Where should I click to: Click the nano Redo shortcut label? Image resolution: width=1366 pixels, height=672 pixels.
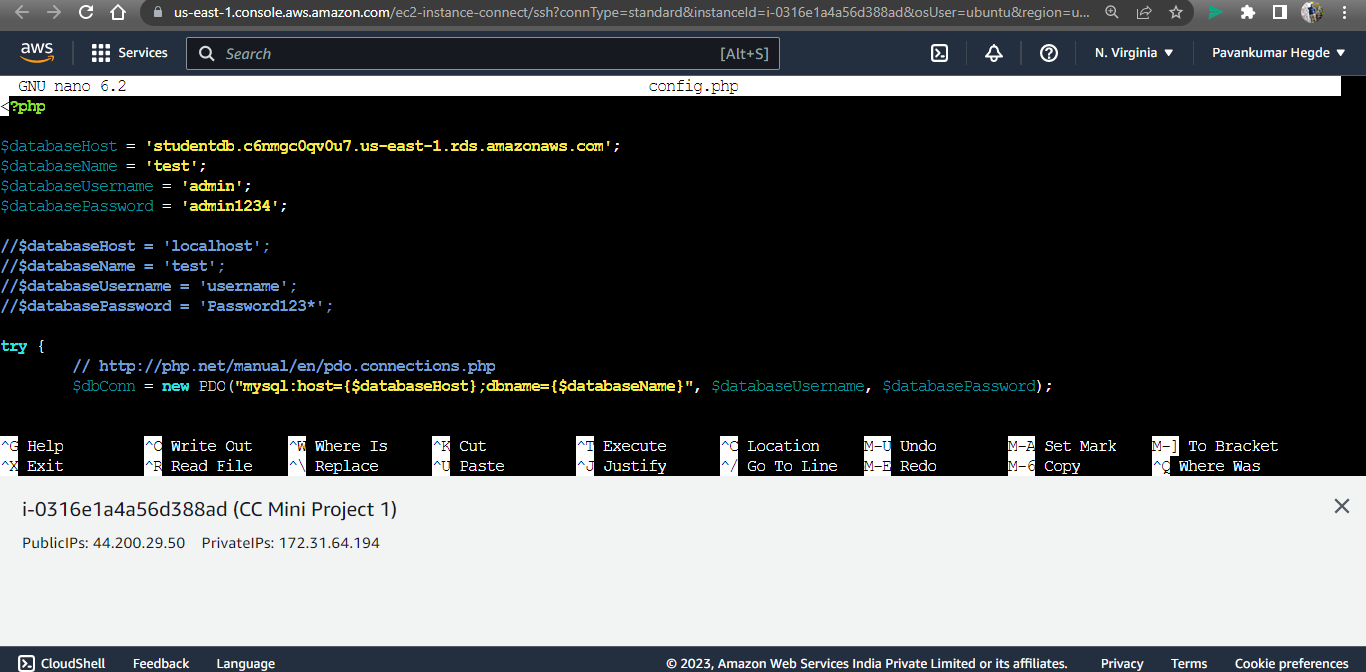918,466
